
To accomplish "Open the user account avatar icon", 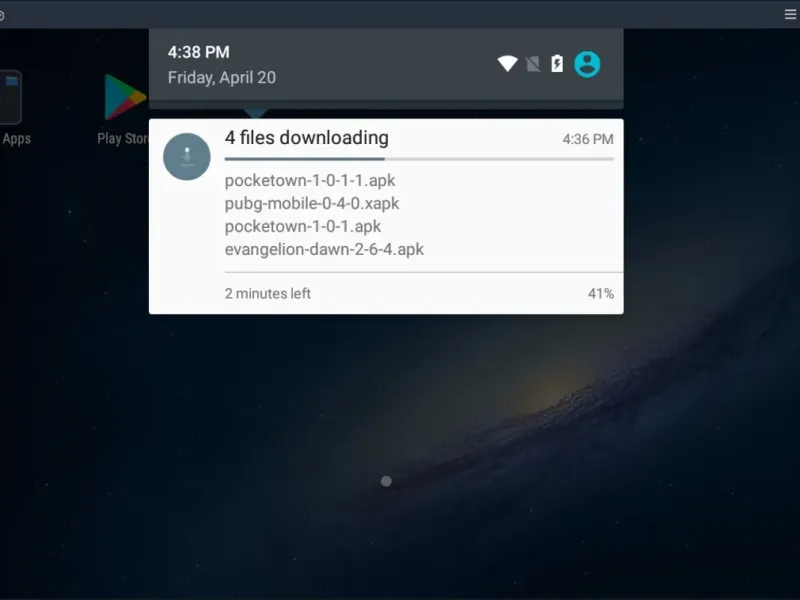I will click(587, 64).
